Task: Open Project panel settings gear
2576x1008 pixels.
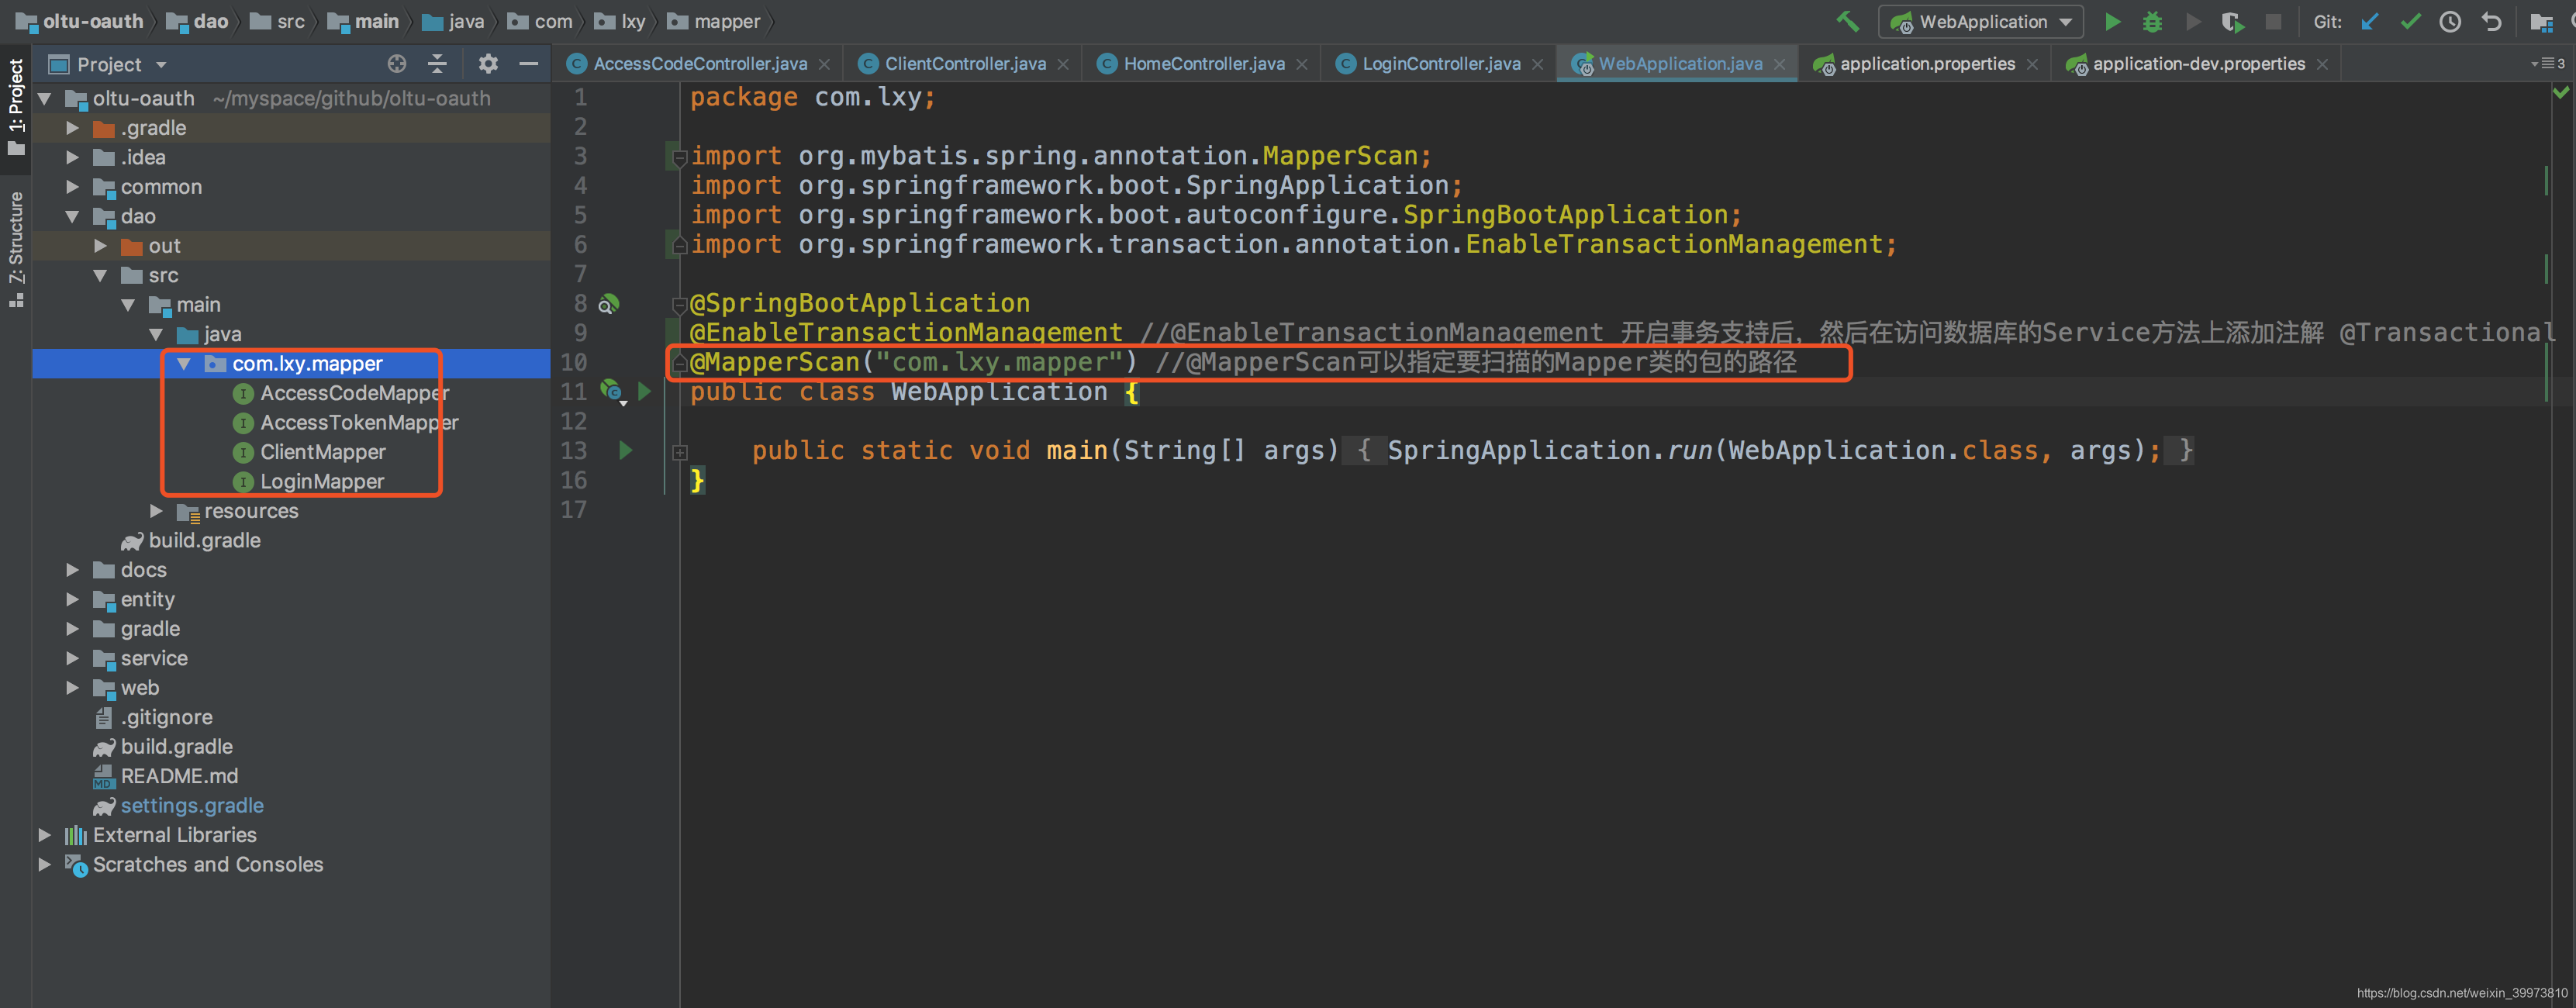Action: click(x=488, y=64)
